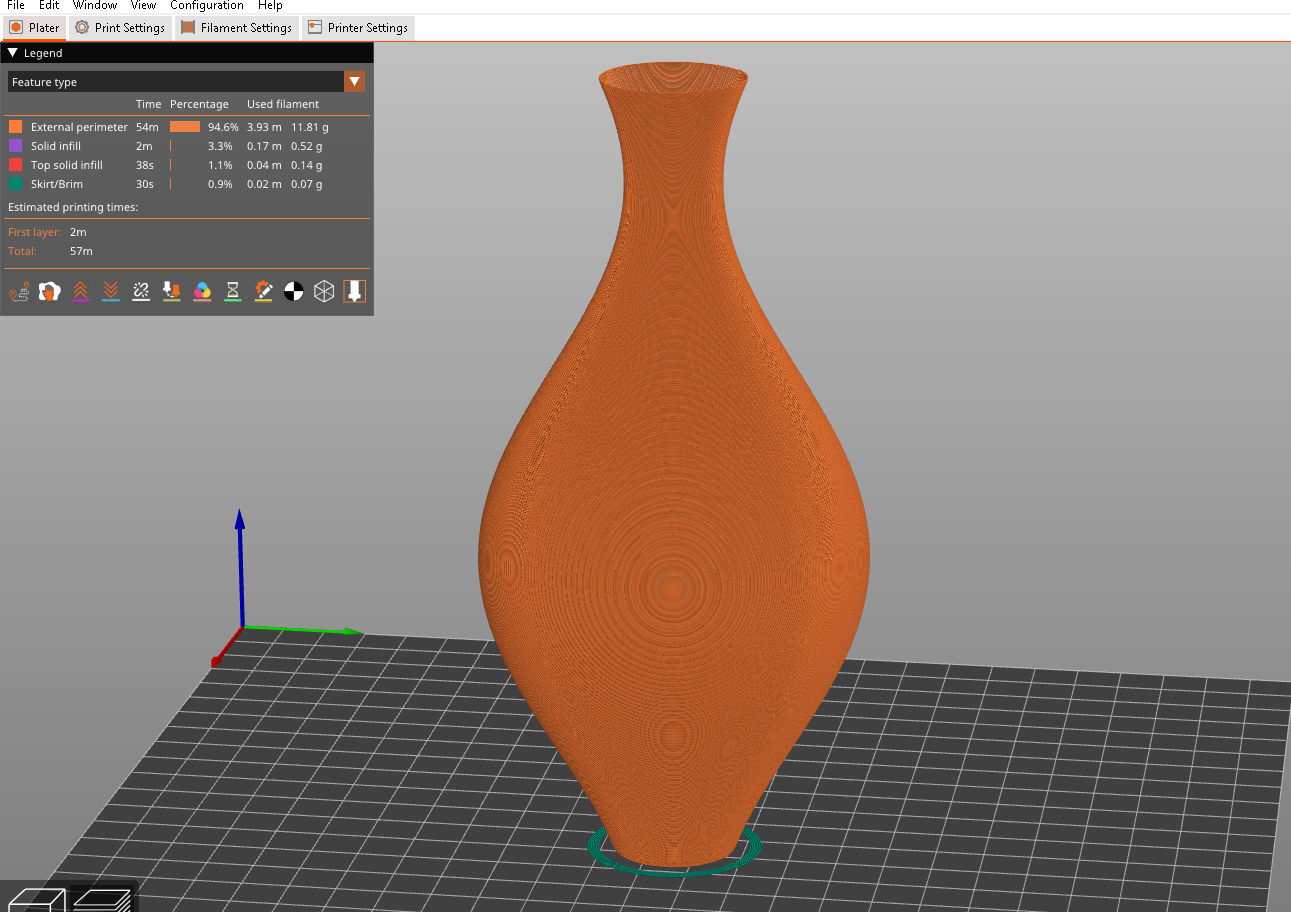Click the Time column header

(148, 104)
